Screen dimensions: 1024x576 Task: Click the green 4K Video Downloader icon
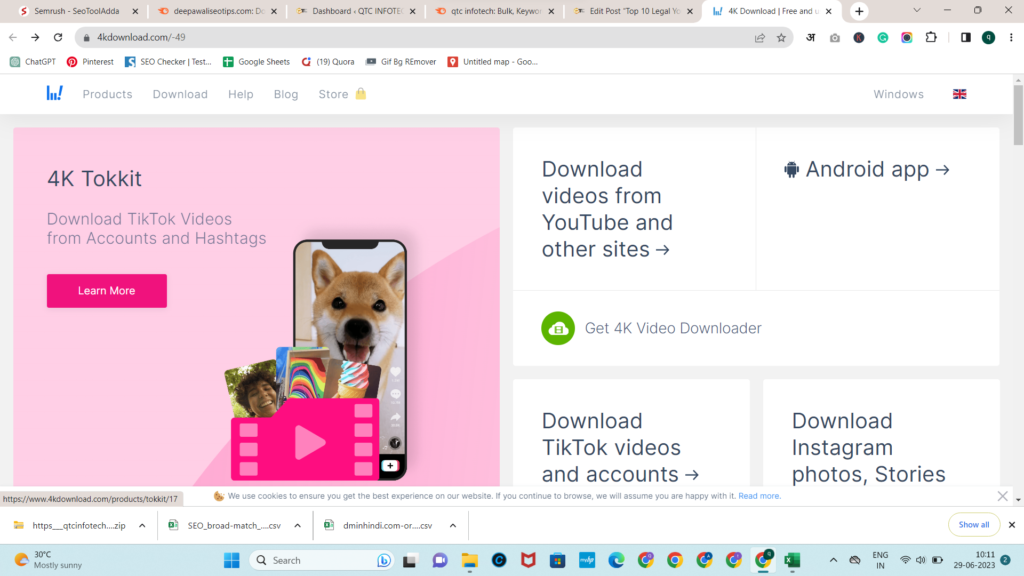(x=558, y=328)
